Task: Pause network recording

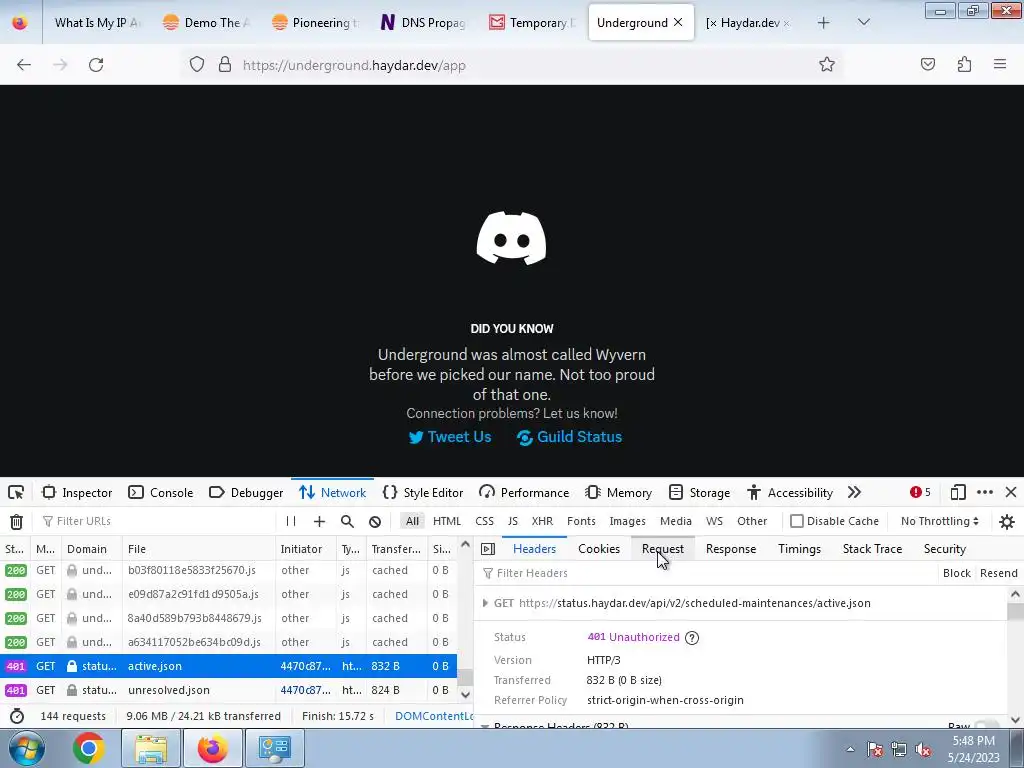Action: (291, 521)
